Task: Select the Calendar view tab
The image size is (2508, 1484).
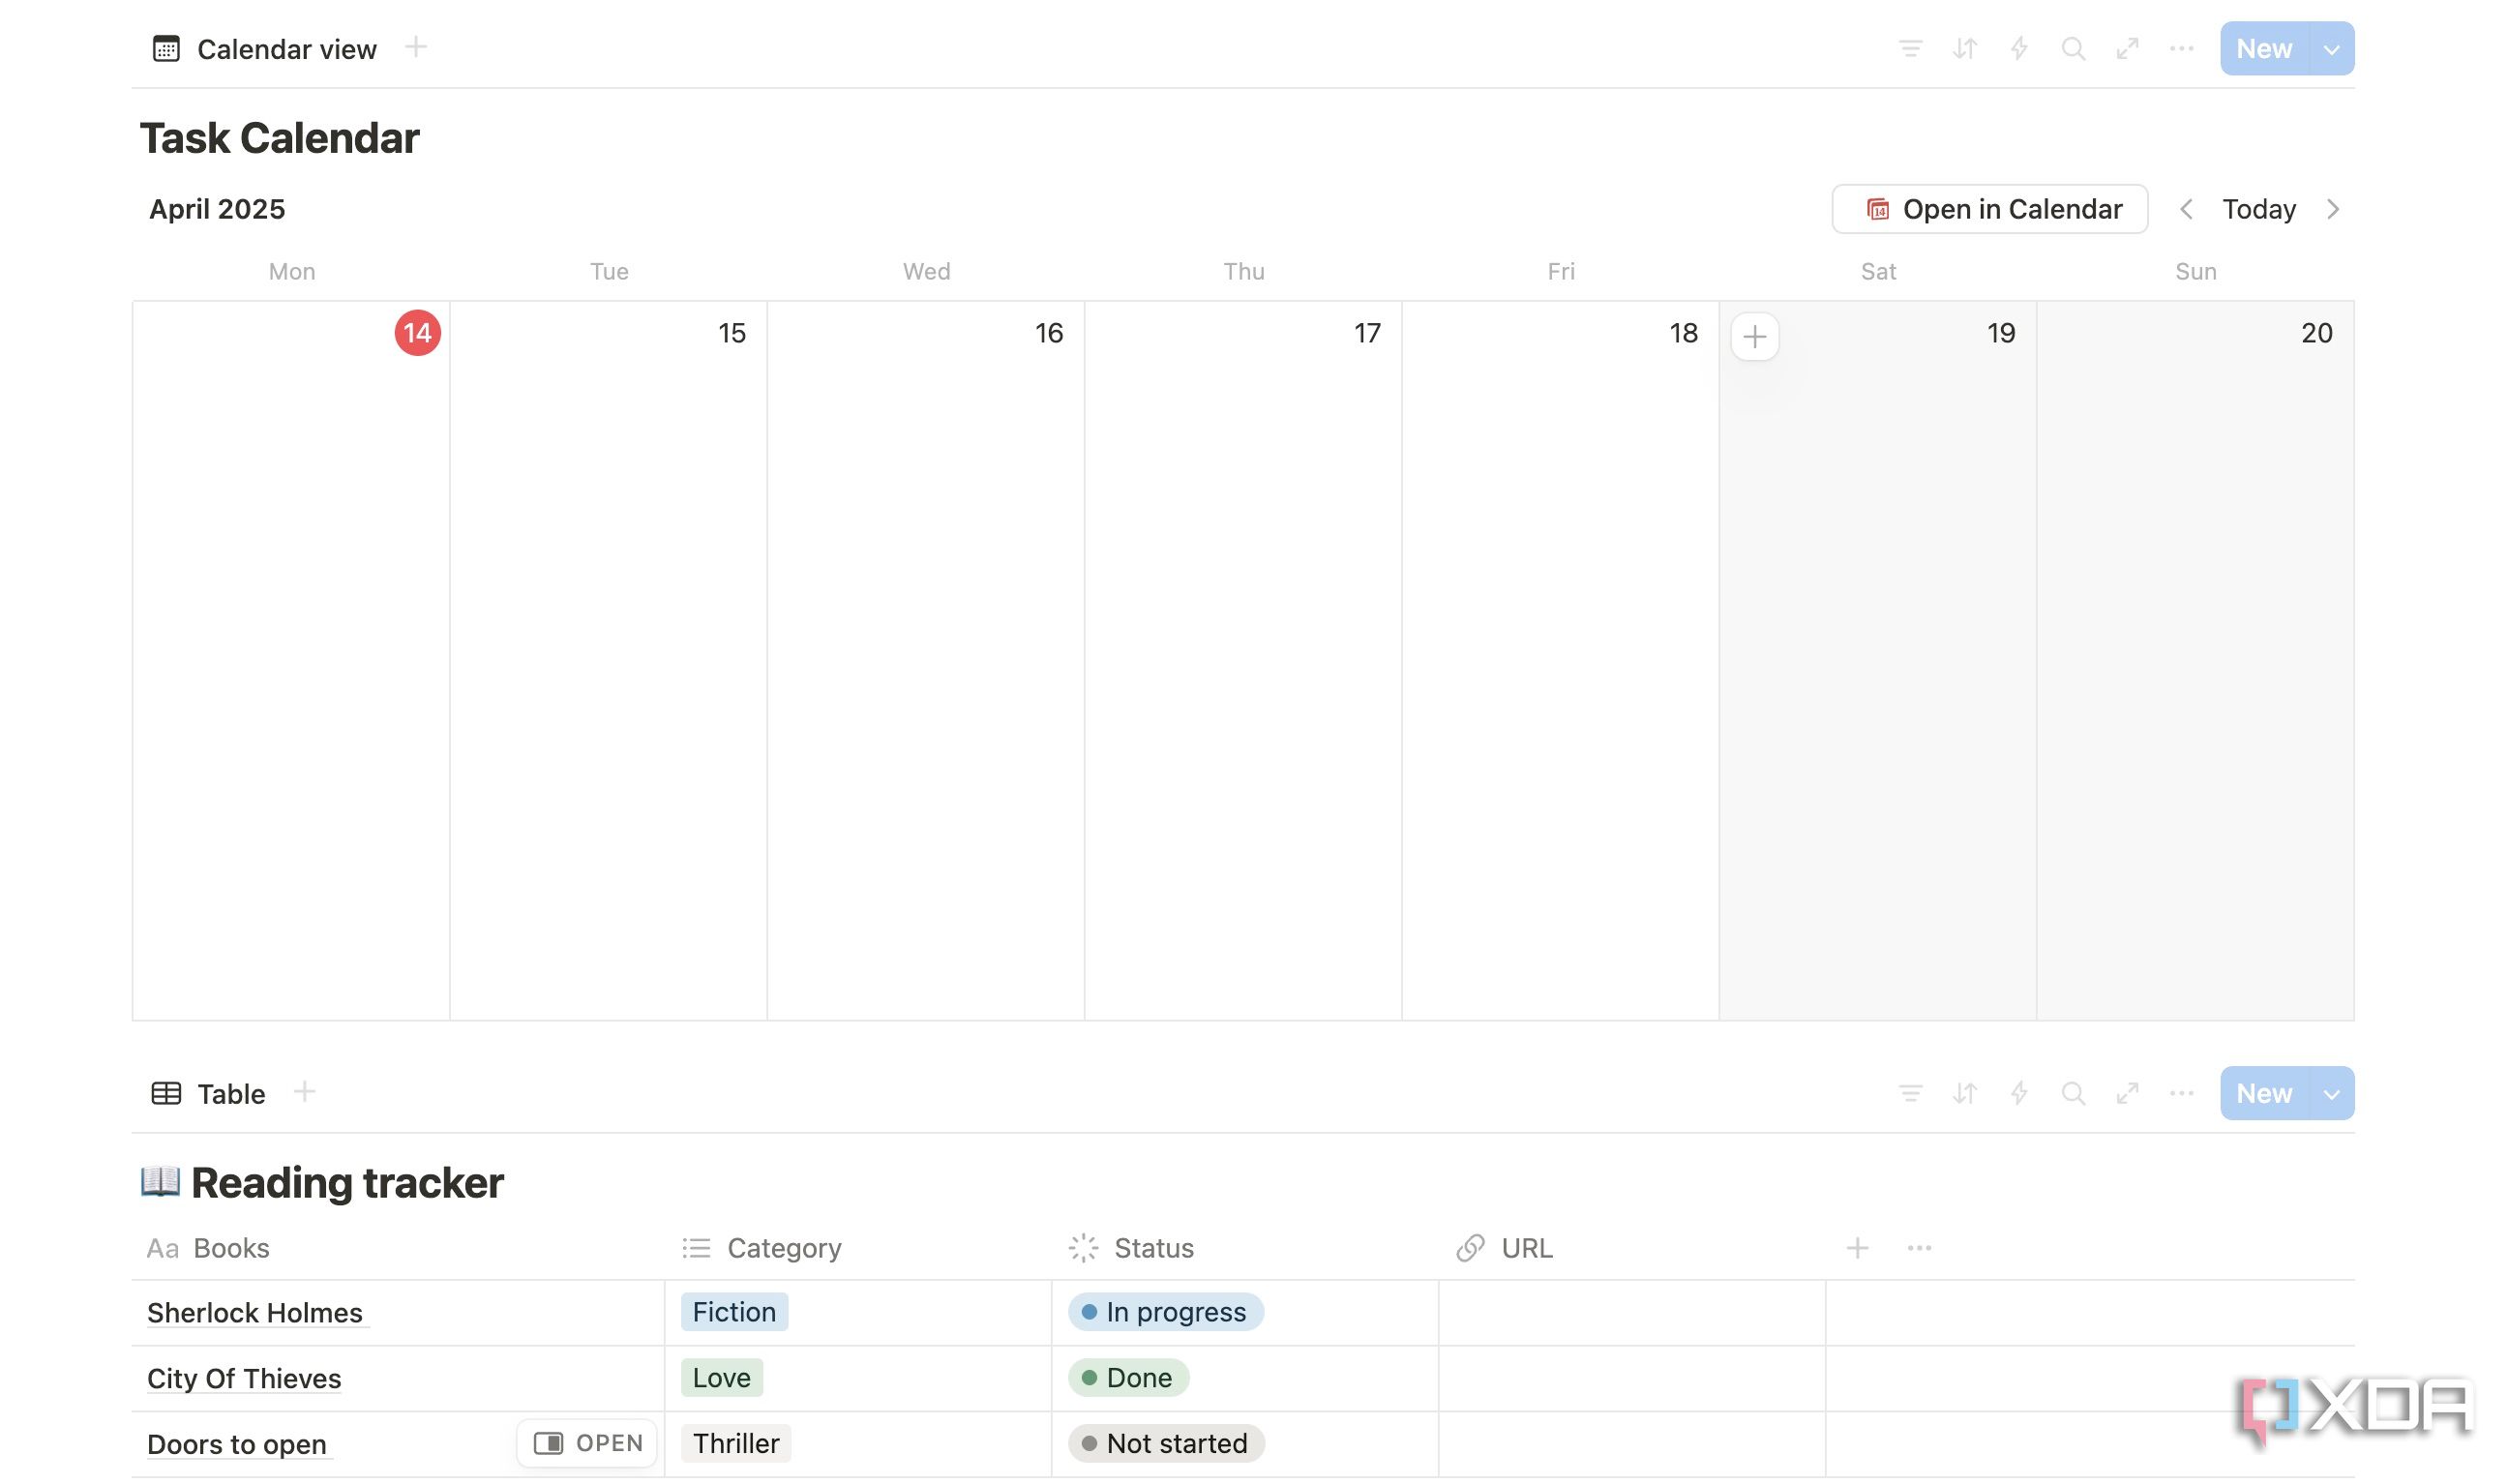Action: click(x=264, y=48)
